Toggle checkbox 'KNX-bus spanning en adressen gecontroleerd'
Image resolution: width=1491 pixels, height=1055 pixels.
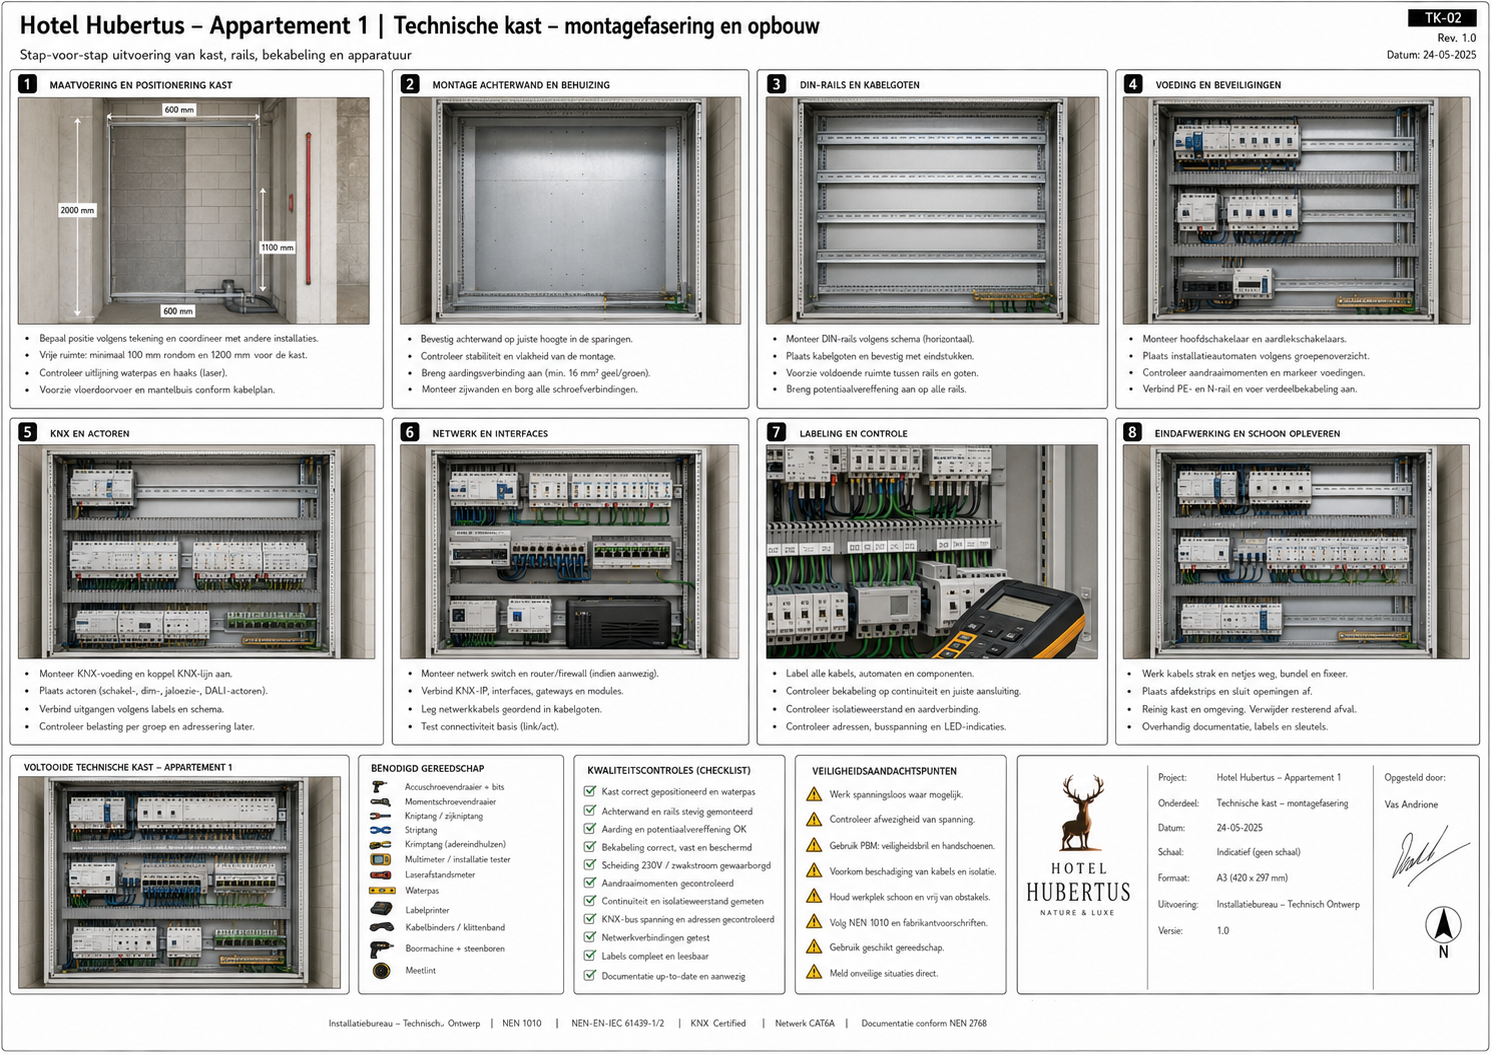[x=590, y=919]
